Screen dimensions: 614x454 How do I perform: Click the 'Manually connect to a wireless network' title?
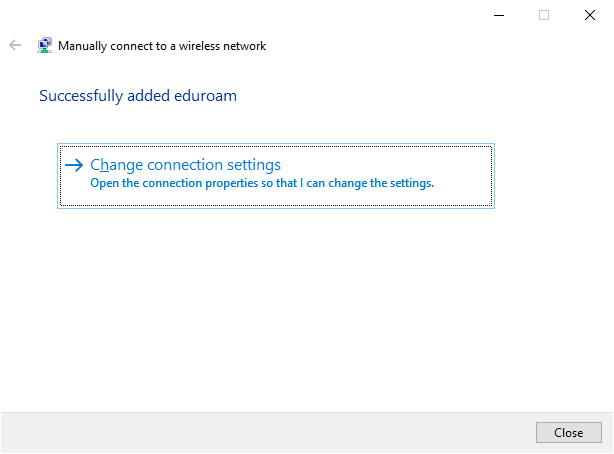[x=162, y=46]
